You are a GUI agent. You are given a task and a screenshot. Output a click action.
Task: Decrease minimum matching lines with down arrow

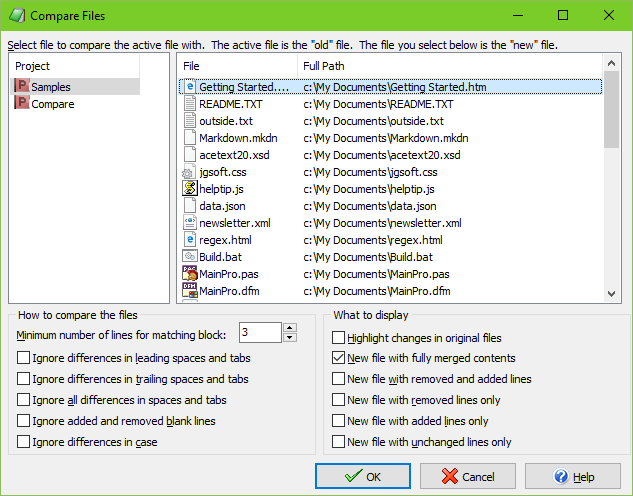click(x=290, y=337)
